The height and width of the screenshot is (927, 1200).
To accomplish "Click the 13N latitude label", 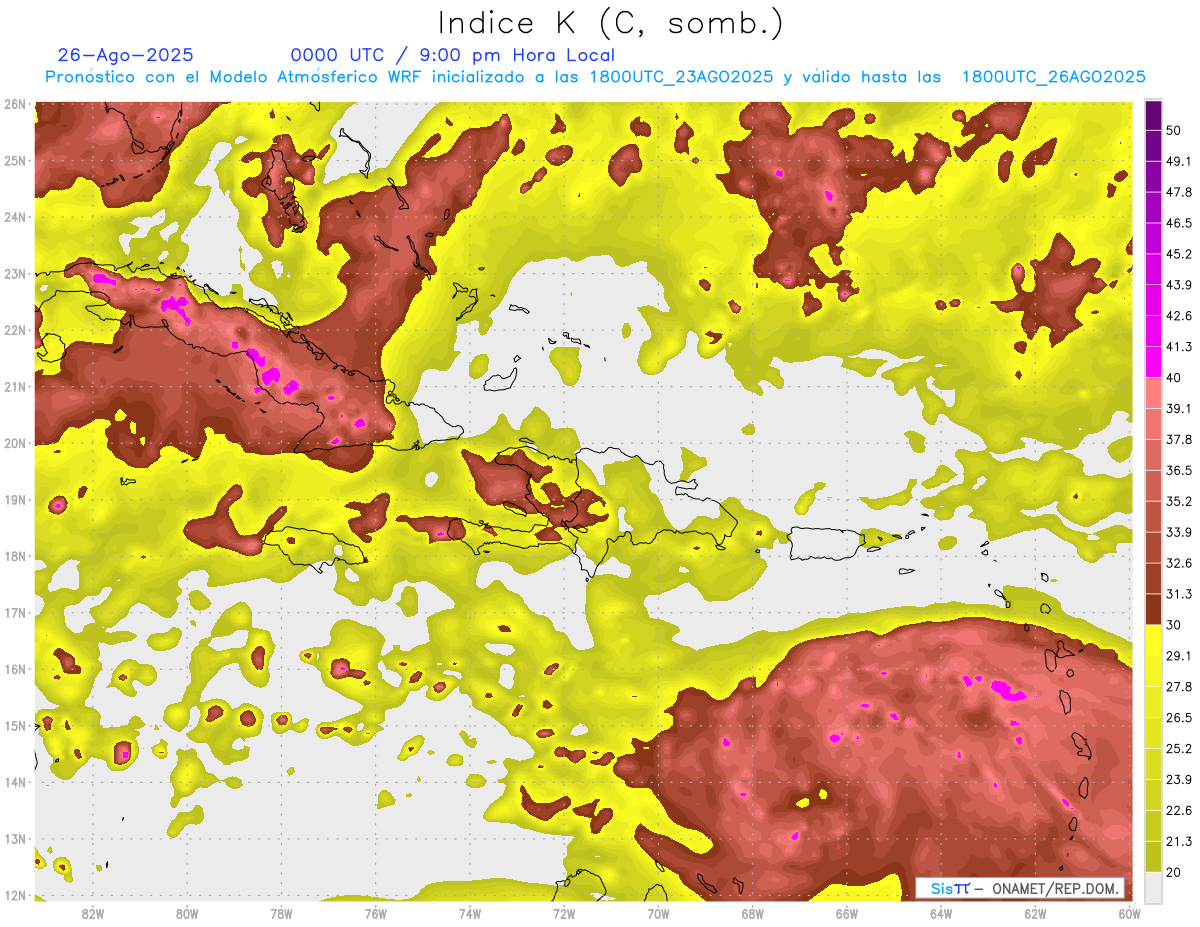I will pos(14,839).
